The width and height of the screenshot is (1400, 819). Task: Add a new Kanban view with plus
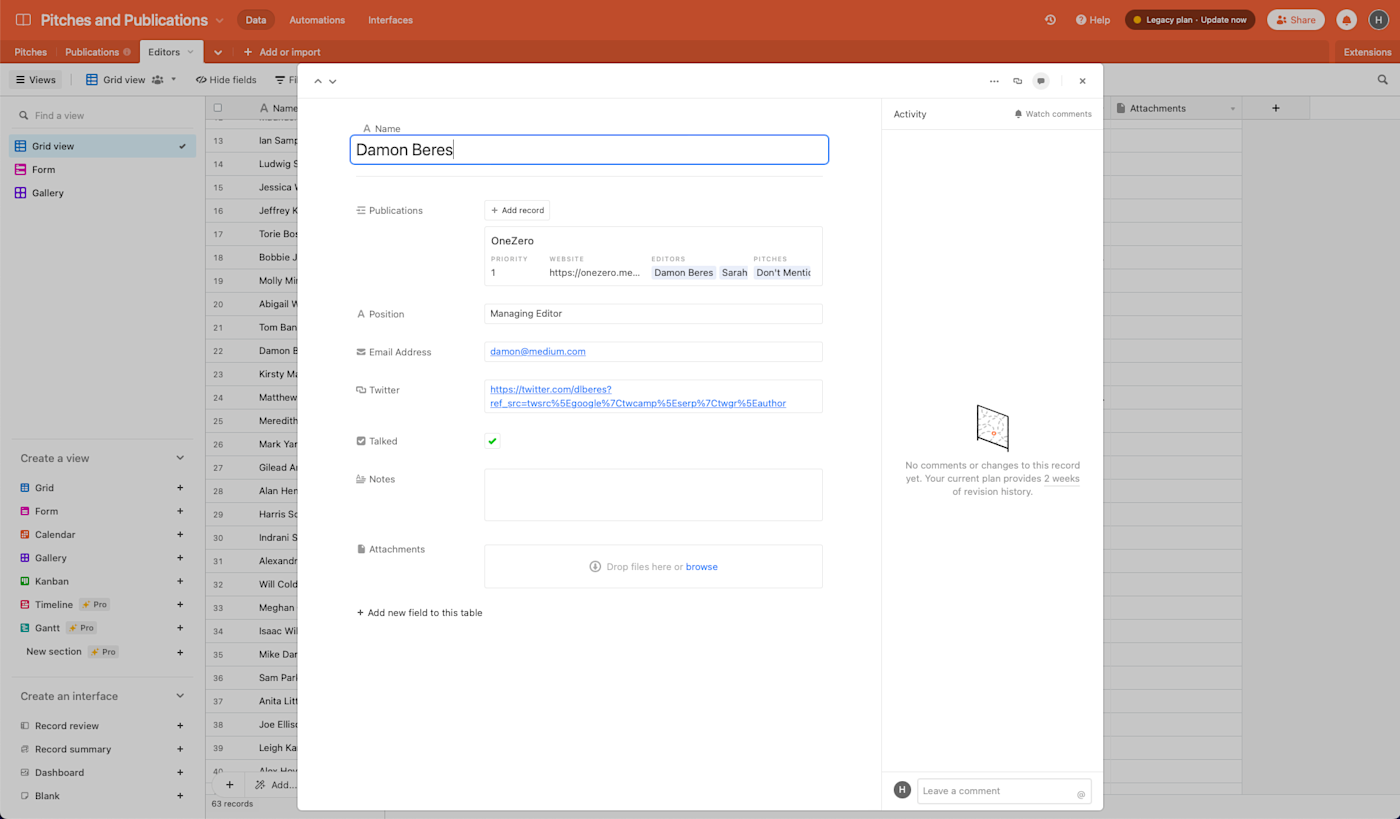[180, 581]
